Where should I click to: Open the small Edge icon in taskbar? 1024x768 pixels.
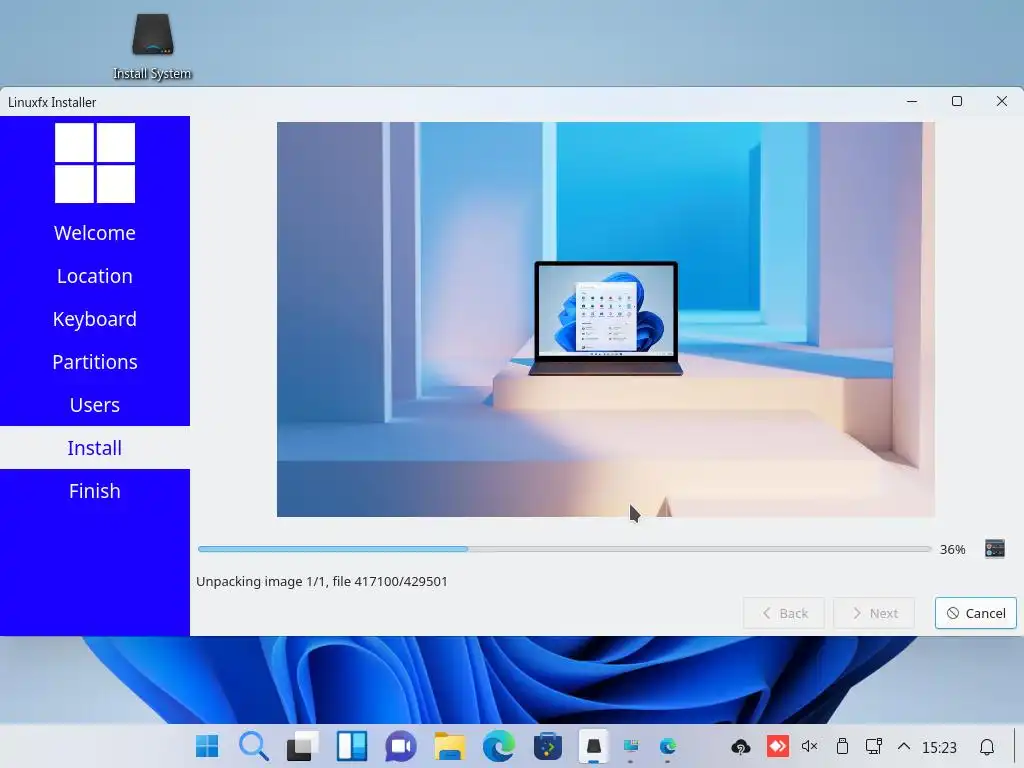[667, 746]
